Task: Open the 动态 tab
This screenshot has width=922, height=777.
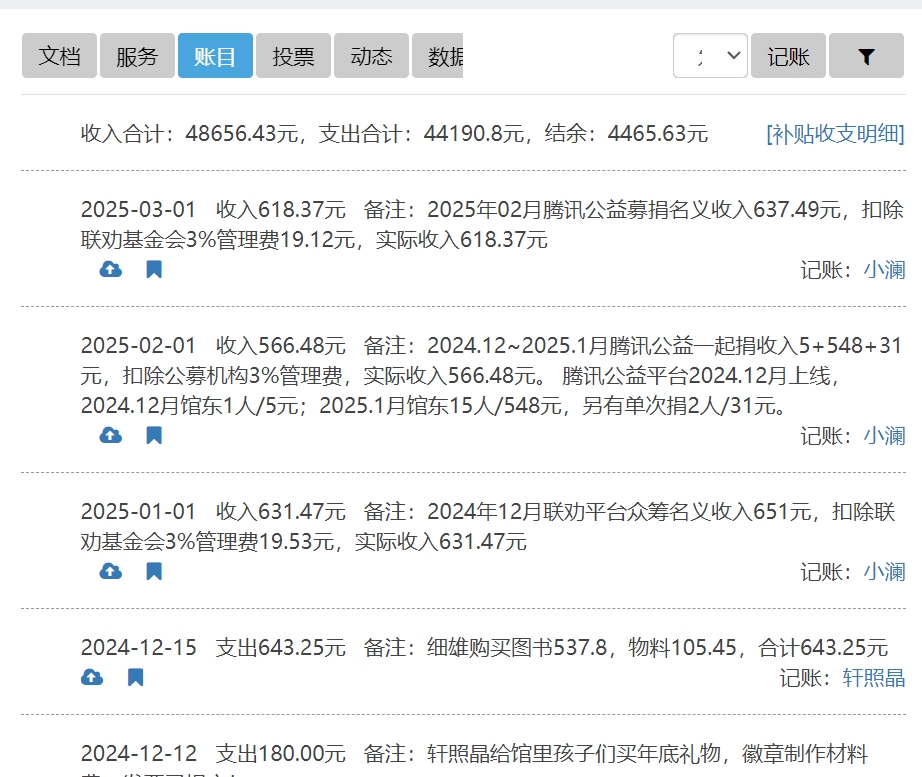Action: [371, 56]
